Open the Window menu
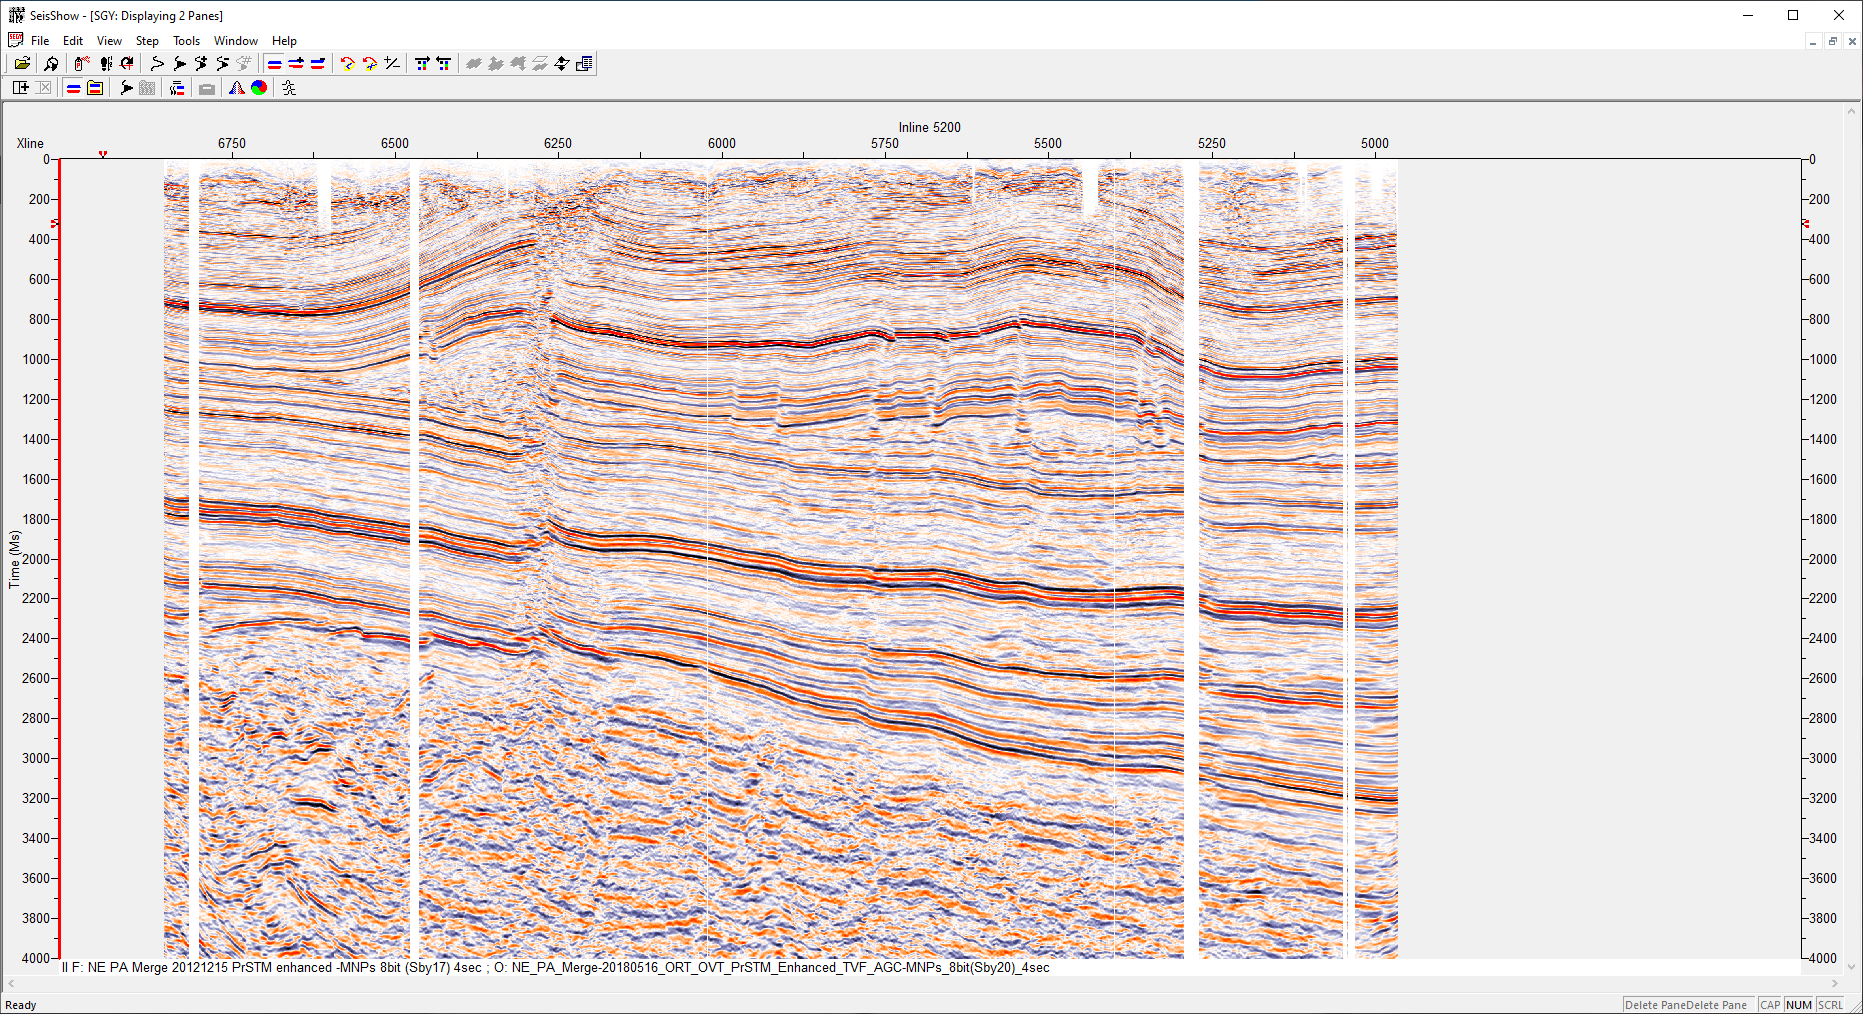 236,41
